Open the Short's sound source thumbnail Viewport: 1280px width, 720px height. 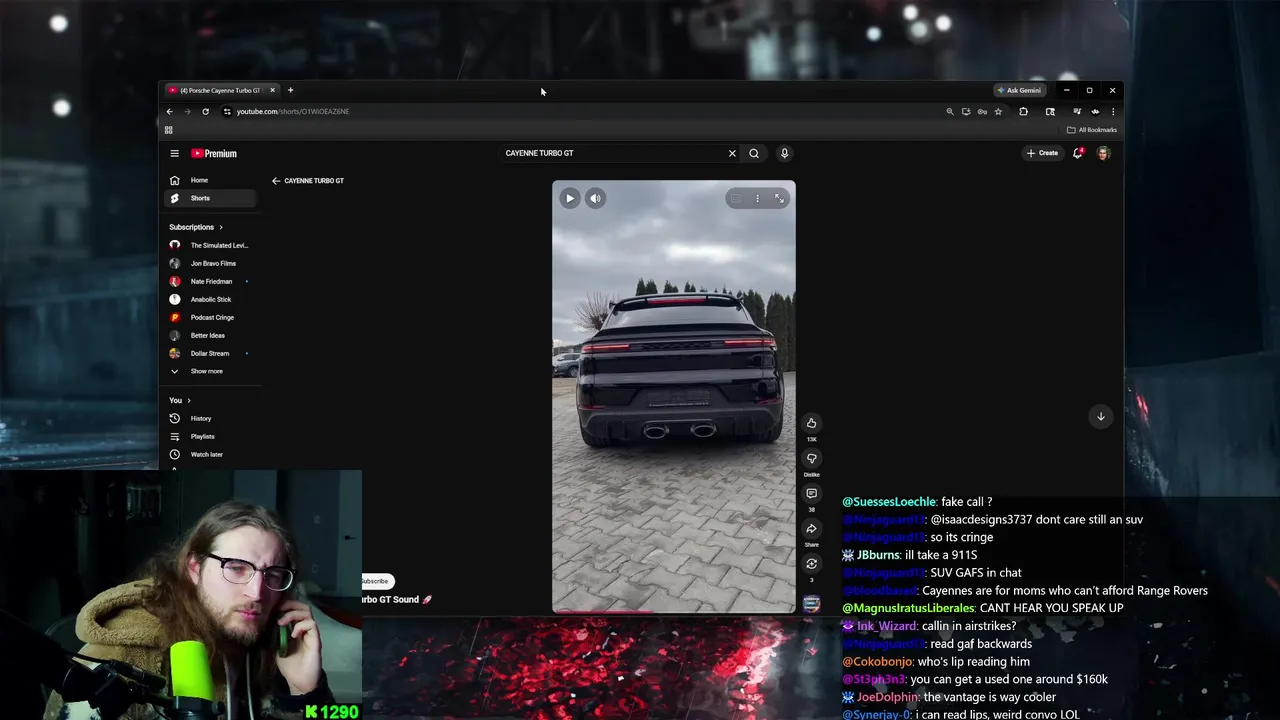[811, 603]
